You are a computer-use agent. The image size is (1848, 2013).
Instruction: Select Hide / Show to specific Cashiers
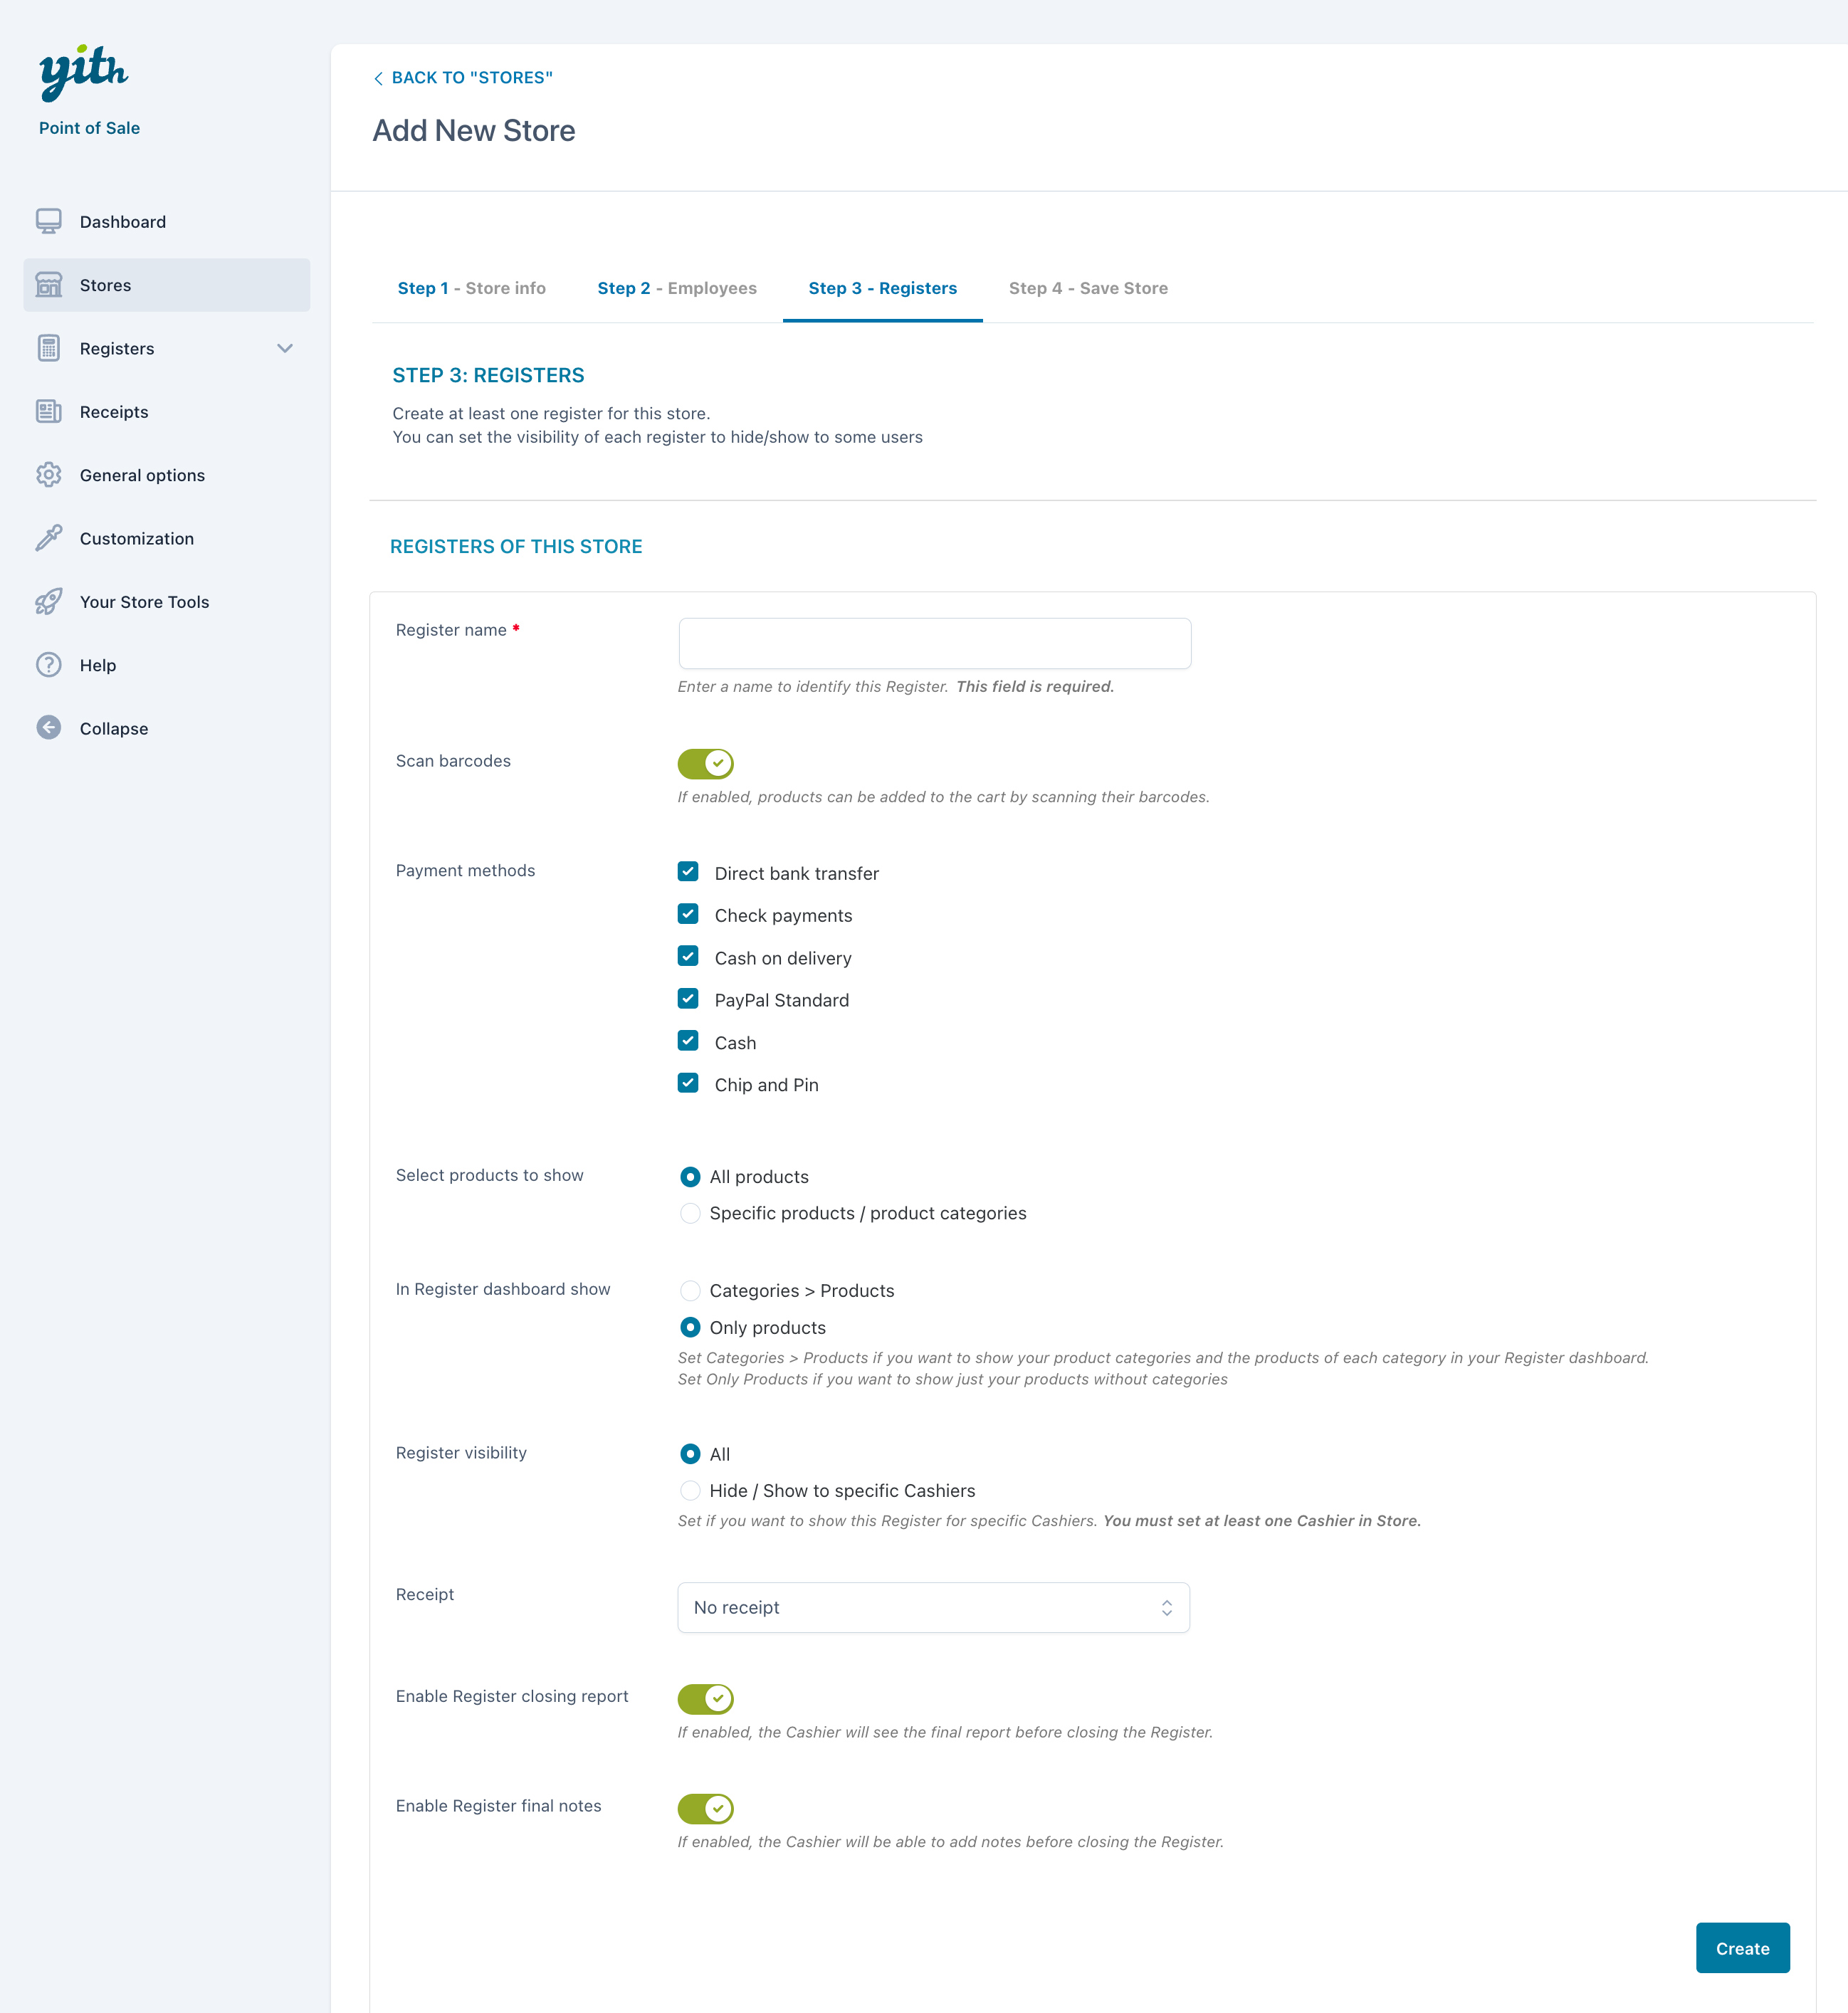coord(690,1490)
